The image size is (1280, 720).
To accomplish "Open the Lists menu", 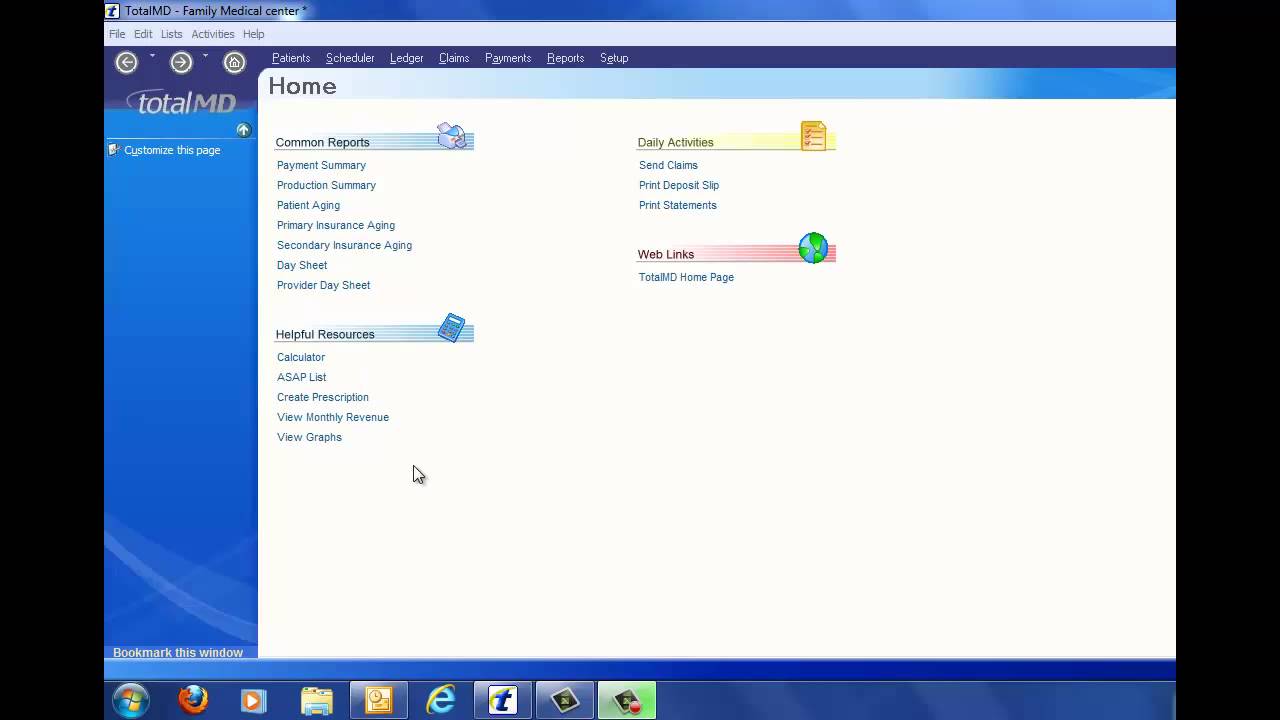I will tap(172, 34).
